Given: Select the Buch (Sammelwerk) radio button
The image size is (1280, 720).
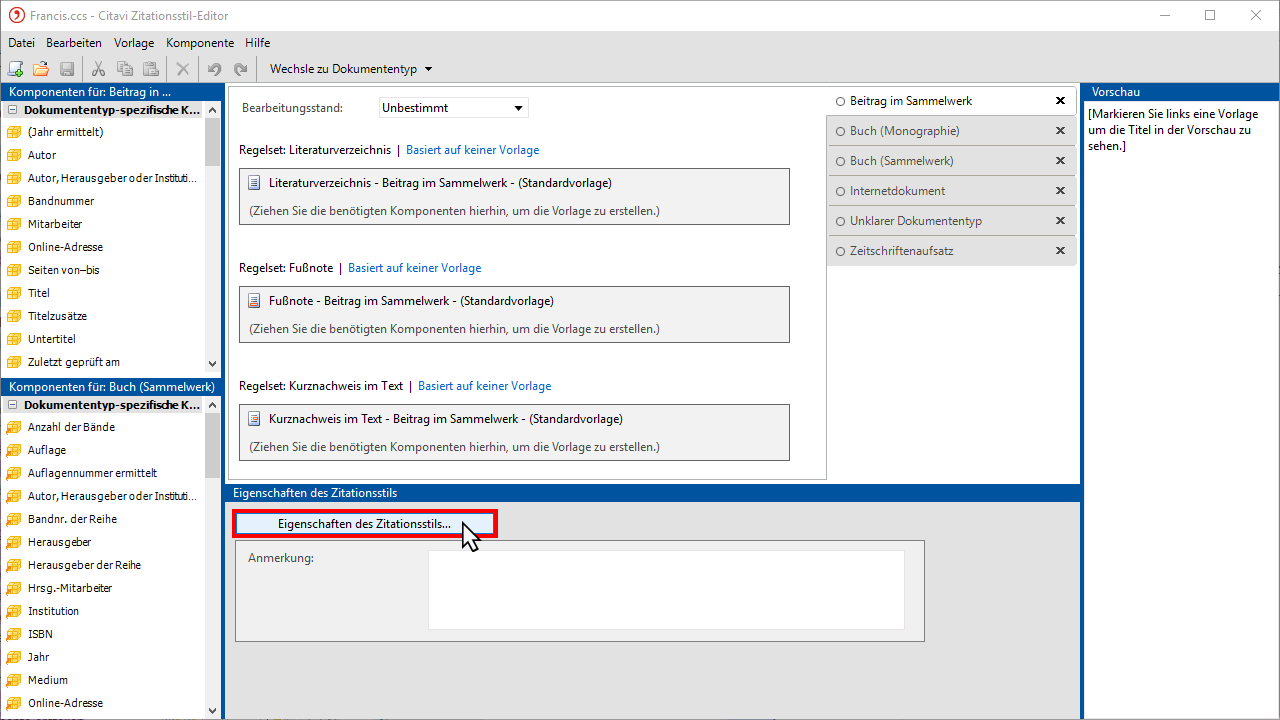Looking at the screenshot, I should coord(840,161).
